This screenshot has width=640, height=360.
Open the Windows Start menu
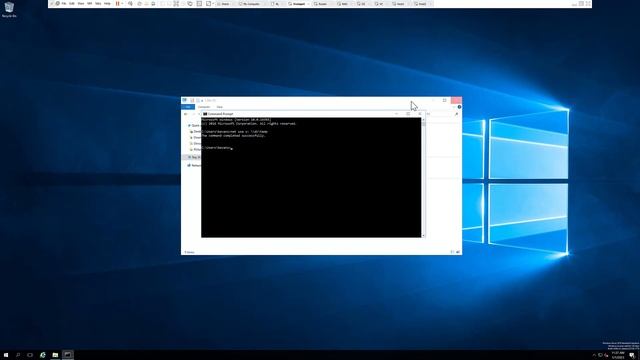tap(6, 355)
